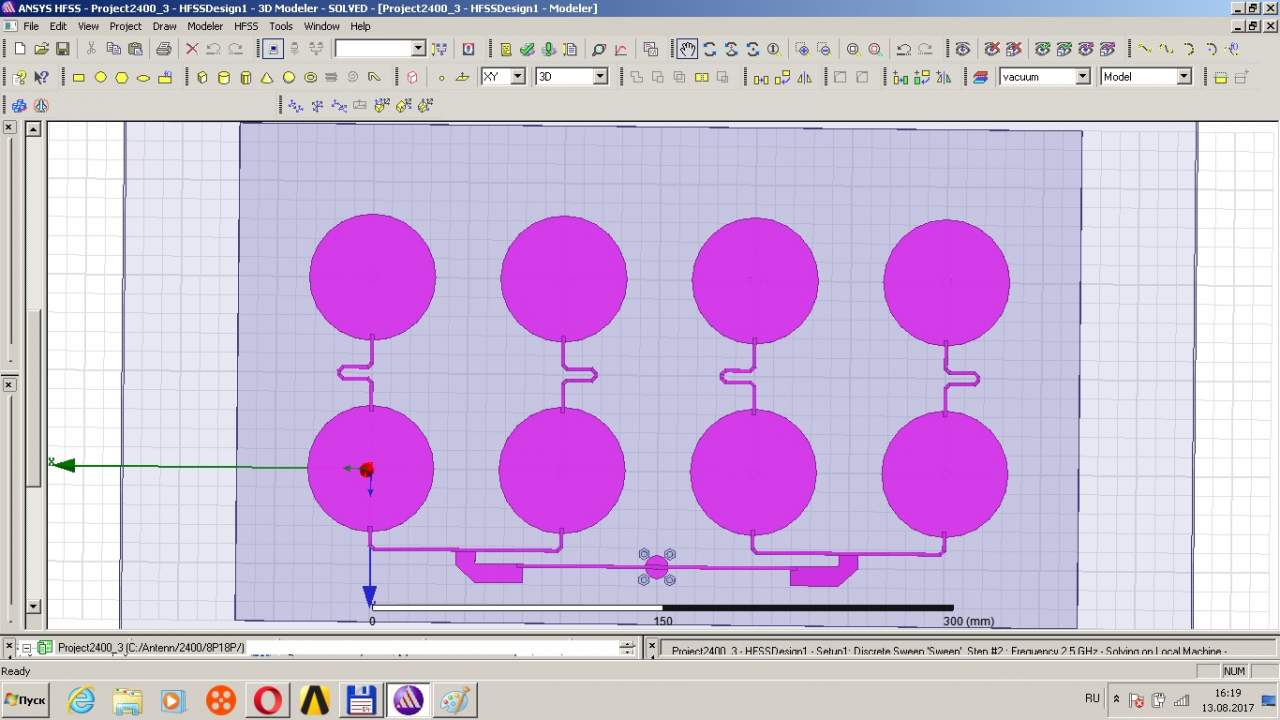Delete selection with red X icon
This screenshot has width=1280, height=720.
tap(192, 49)
